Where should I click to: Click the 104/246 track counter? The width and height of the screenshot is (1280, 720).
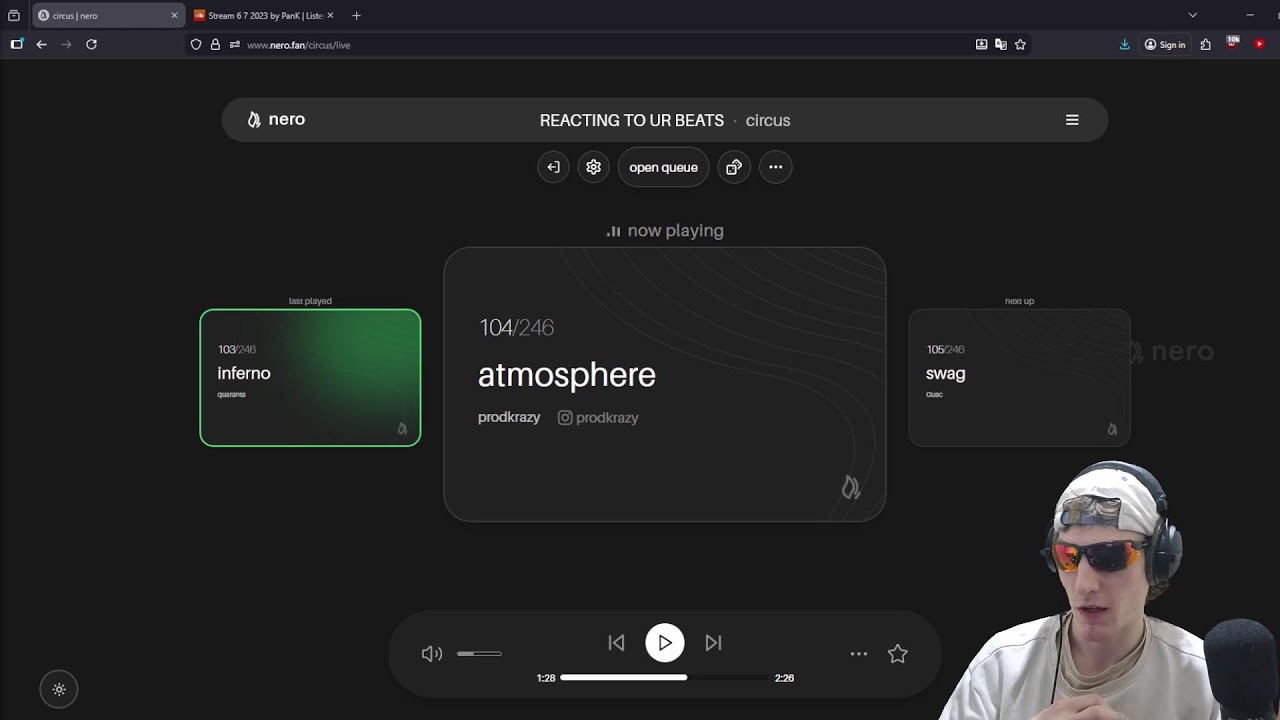click(516, 327)
